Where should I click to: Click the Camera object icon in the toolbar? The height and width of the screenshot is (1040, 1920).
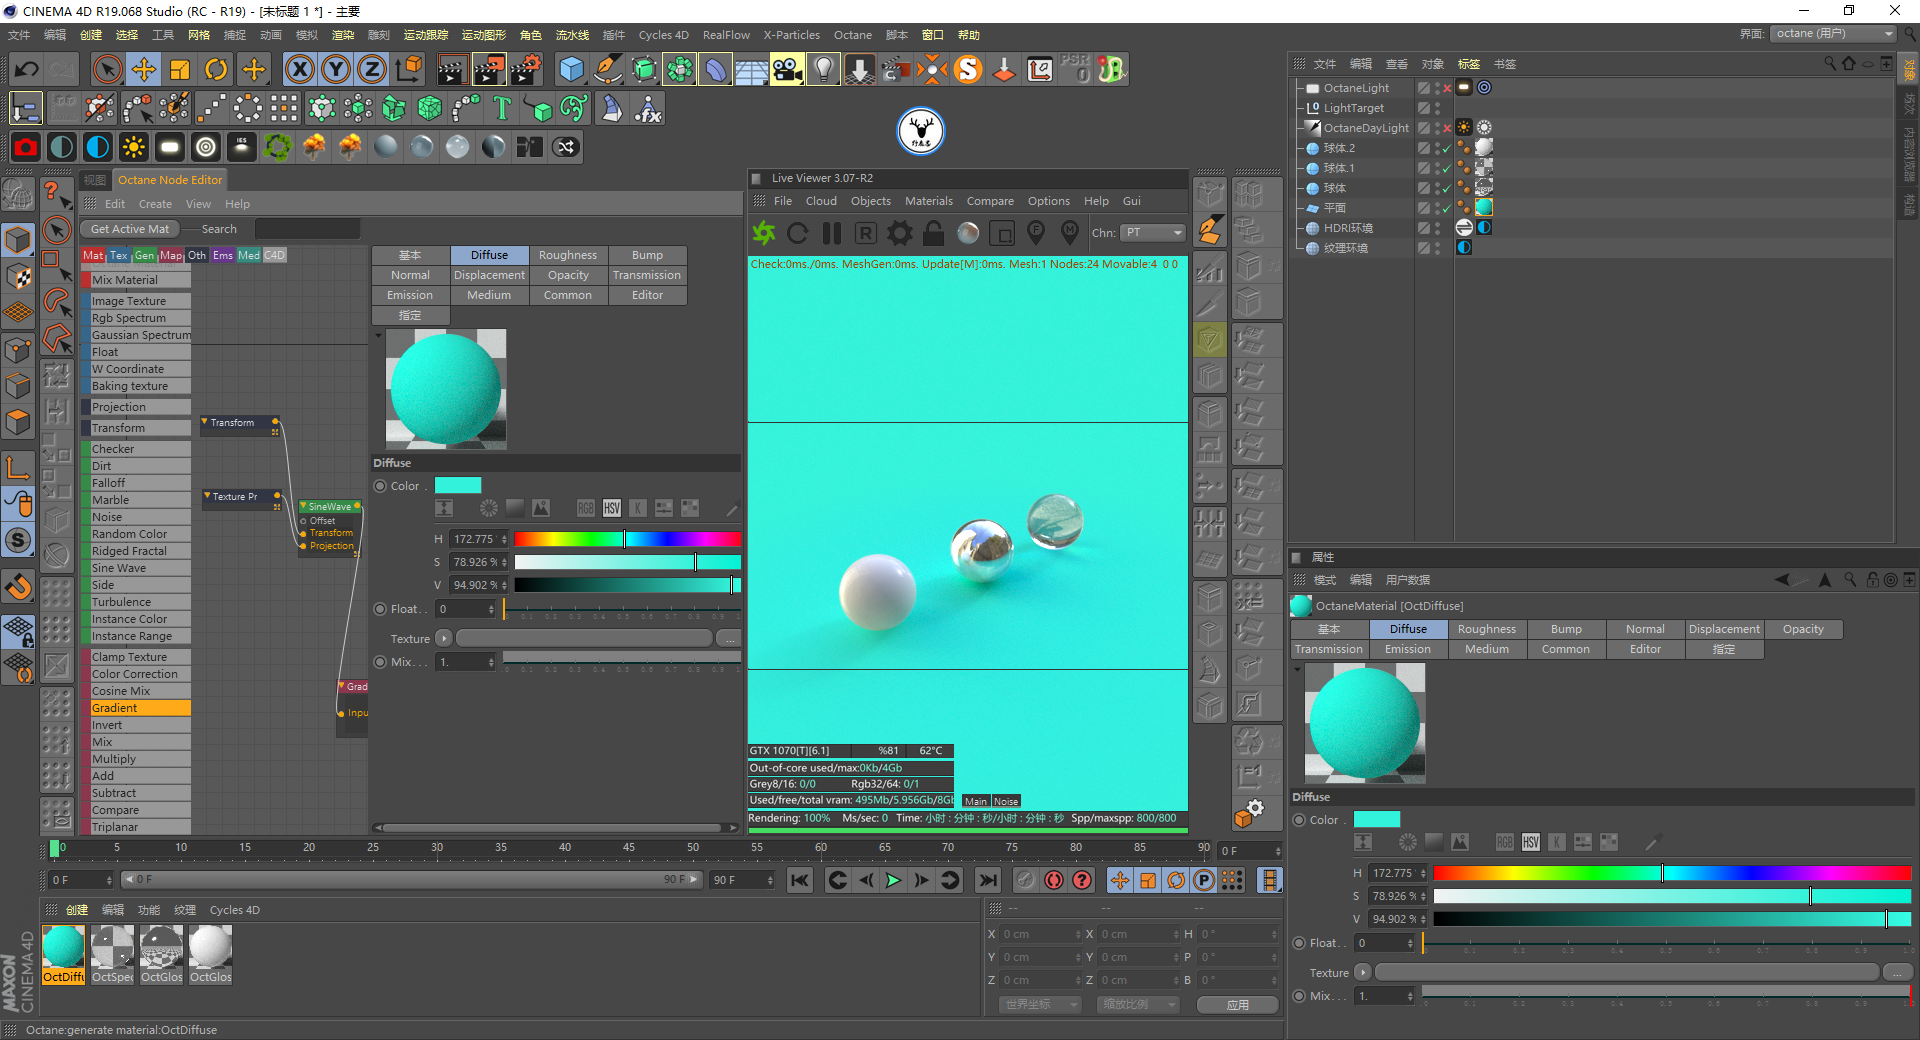click(x=787, y=69)
